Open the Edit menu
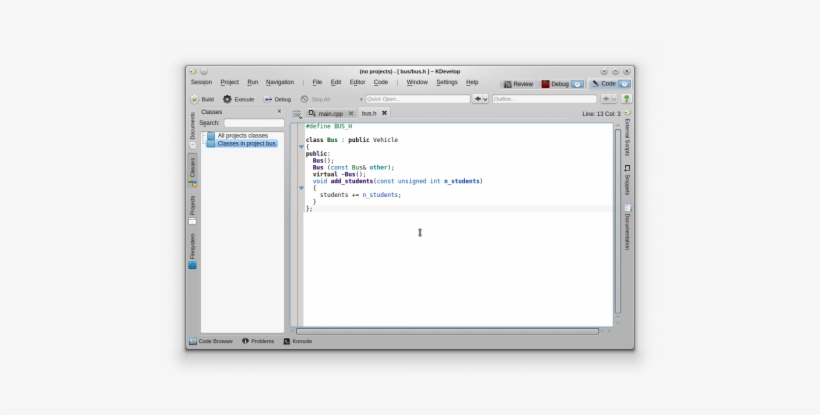 tap(336, 82)
